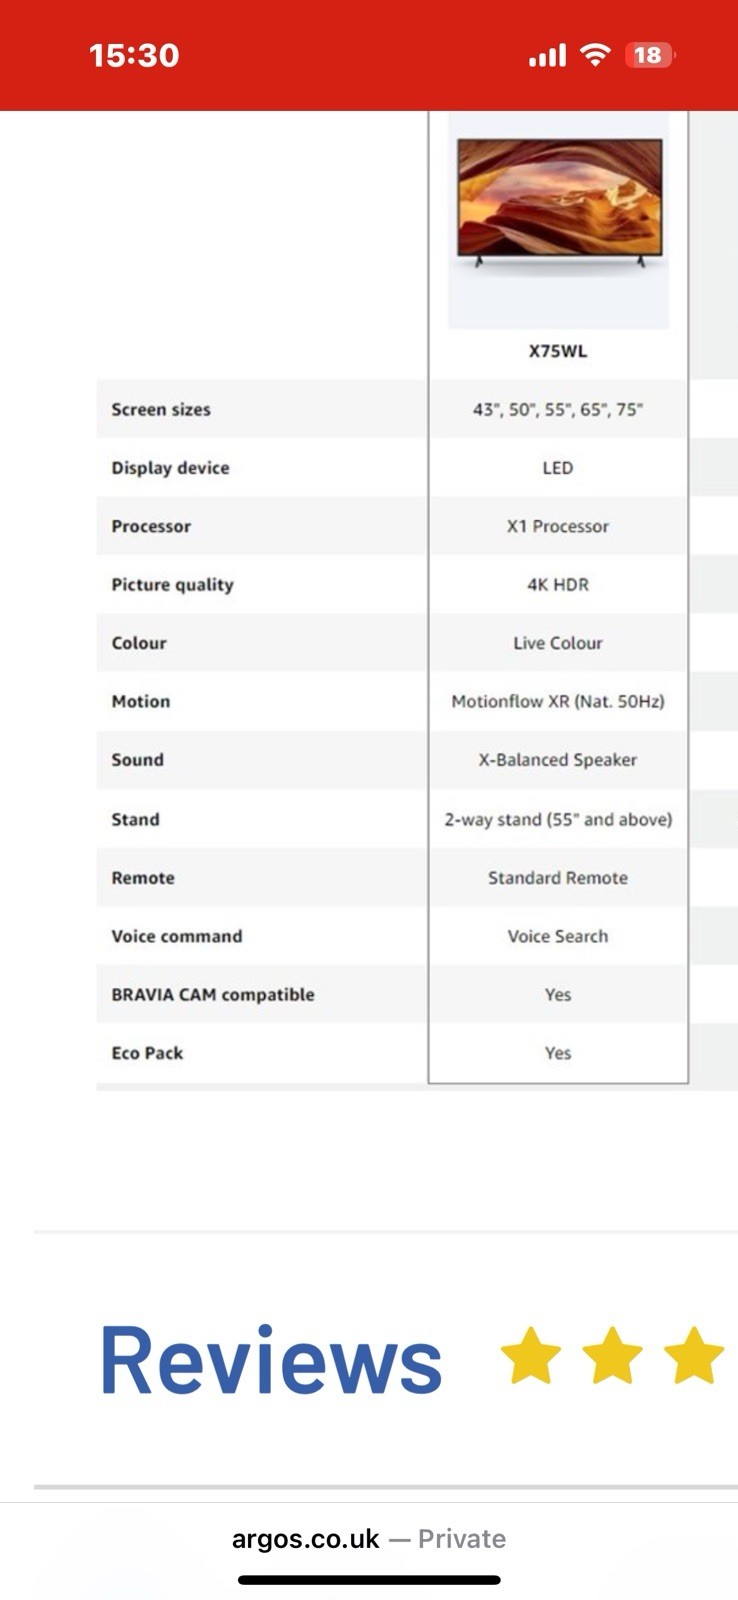This screenshot has height=1600, width=738.
Task: Open the X75WL TV product image
Action: click(559, 205)
